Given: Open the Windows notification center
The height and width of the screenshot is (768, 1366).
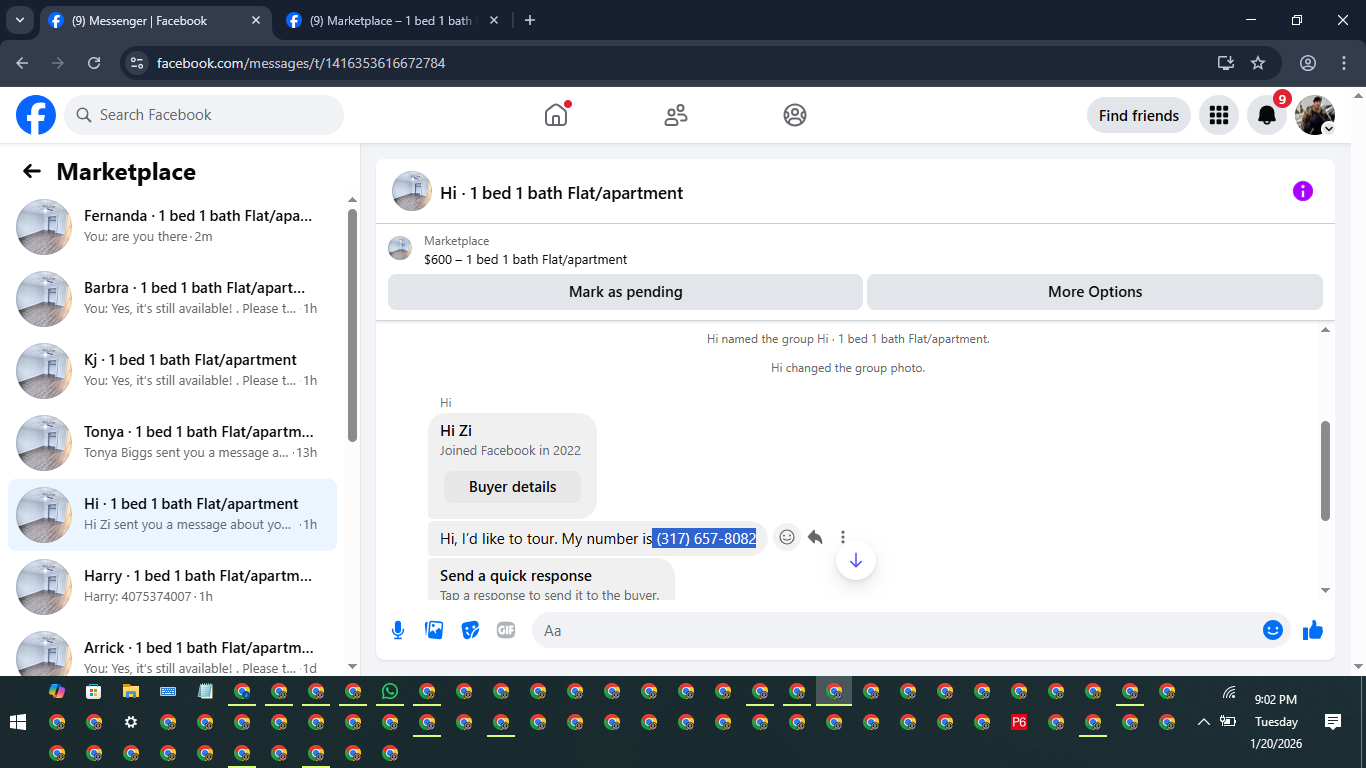Looking at the screenshot, I should click(1332, 722).
